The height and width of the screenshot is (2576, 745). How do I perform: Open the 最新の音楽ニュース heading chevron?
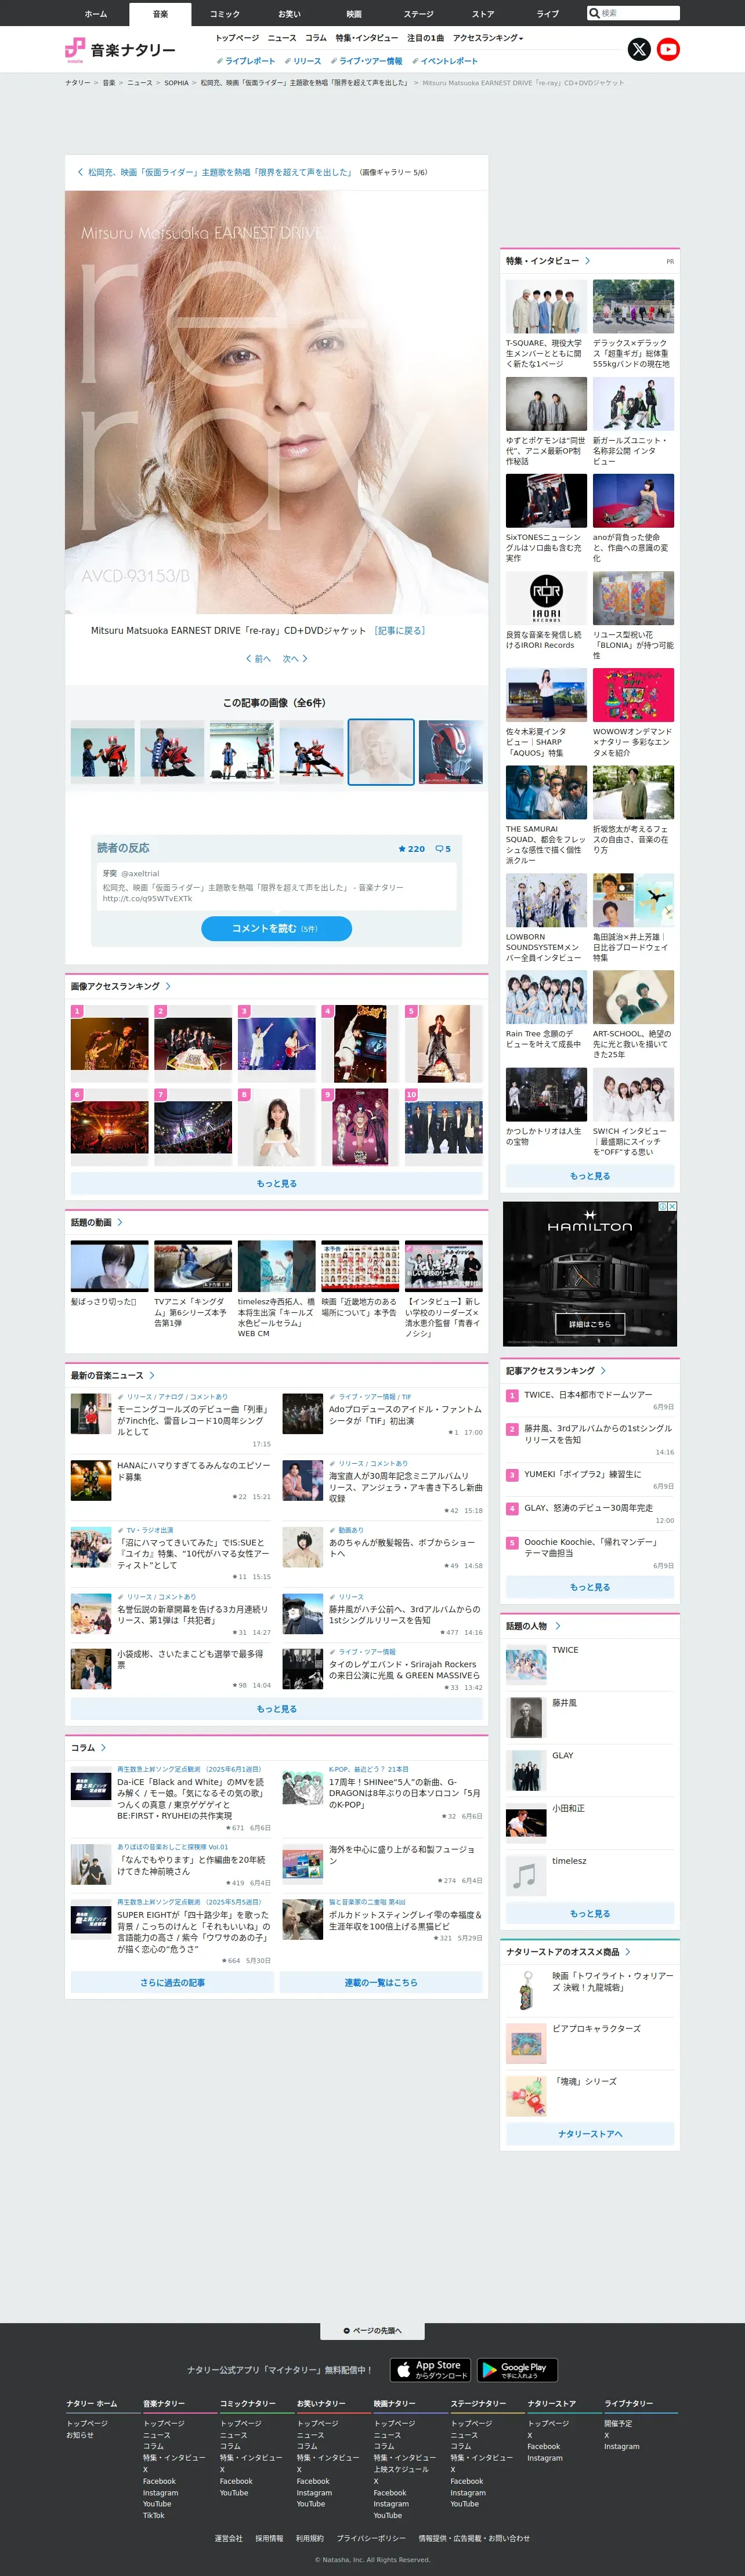point(152,1375)
